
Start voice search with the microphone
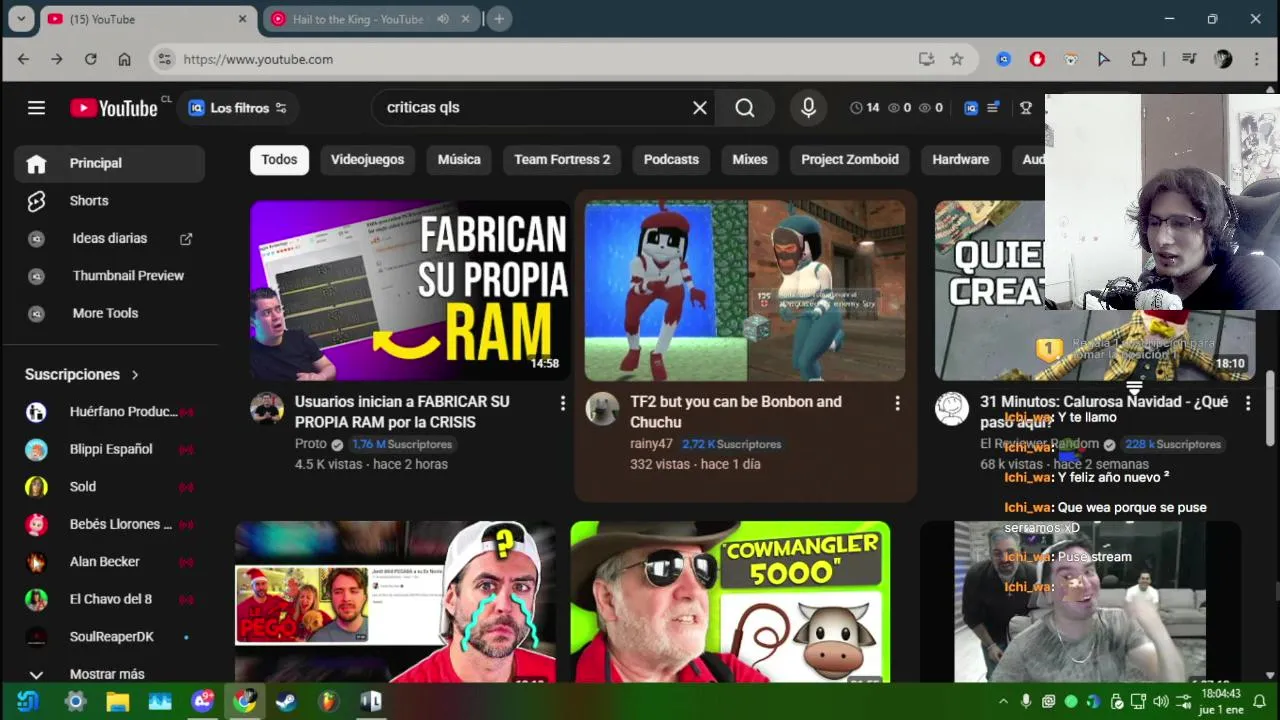tap(808, 108)
